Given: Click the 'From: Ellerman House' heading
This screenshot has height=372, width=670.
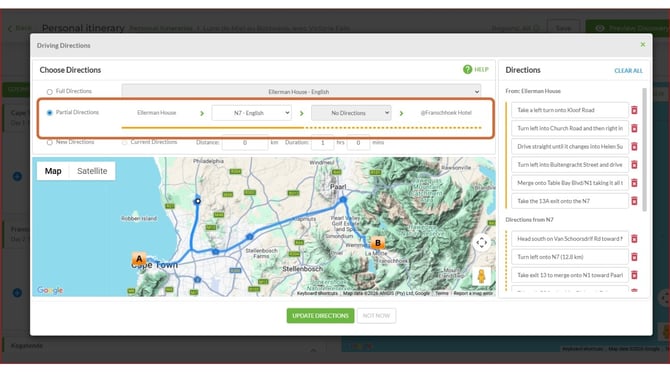Looking at the screenshot, I should coord(533,91).
